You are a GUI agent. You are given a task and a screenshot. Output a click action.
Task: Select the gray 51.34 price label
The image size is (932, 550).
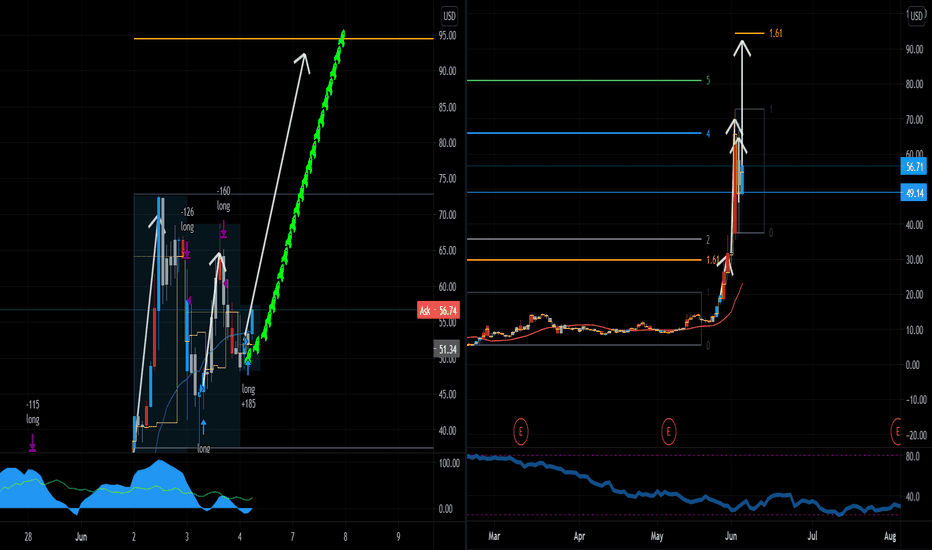[x=446, y=349]
